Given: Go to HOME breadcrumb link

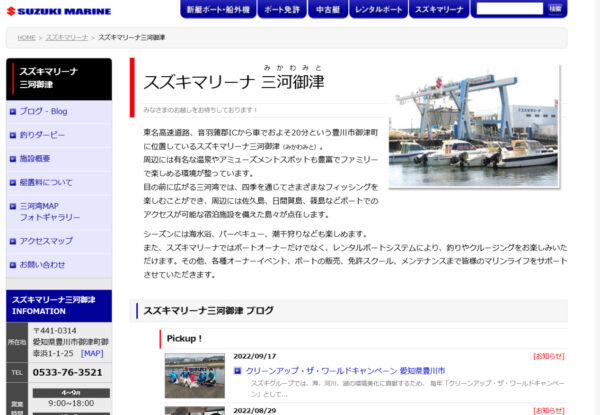Looking at the screenshot, I should 26,37.
